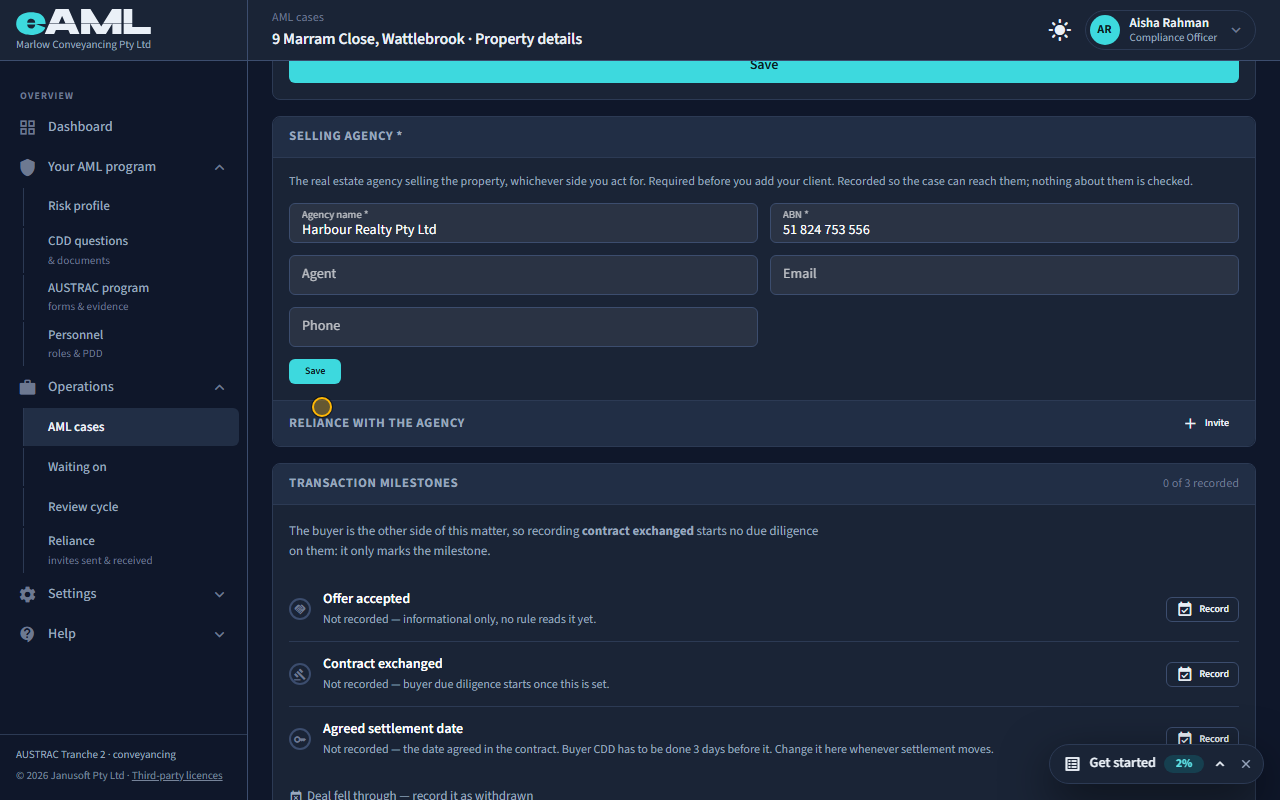Click the Dashboard grid icon
Image resolution: width=1280 pixels, height=800 pixels.
click(x=28, y=127)
